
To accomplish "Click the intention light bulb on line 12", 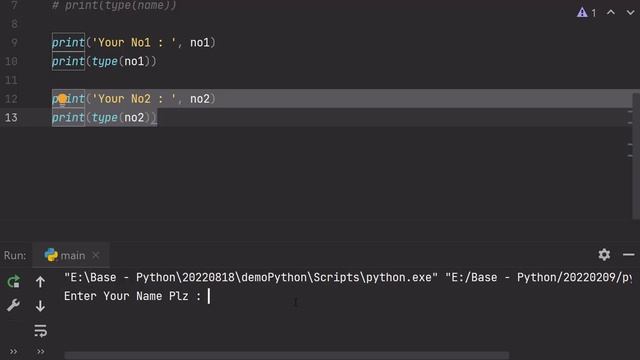I will [x=62, y=99].
